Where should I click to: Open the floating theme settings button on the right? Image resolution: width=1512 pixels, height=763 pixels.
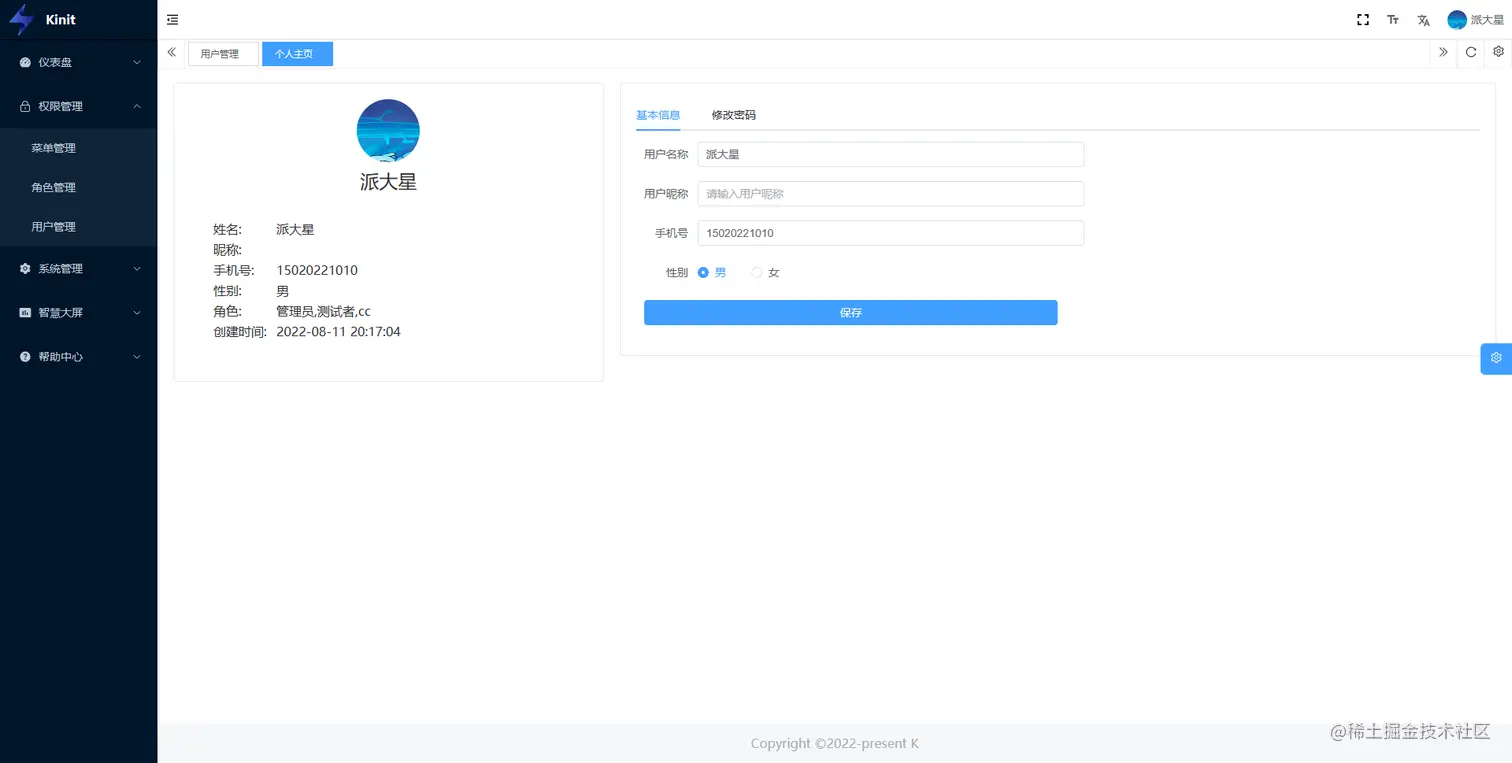click(x=1495, y=358)
